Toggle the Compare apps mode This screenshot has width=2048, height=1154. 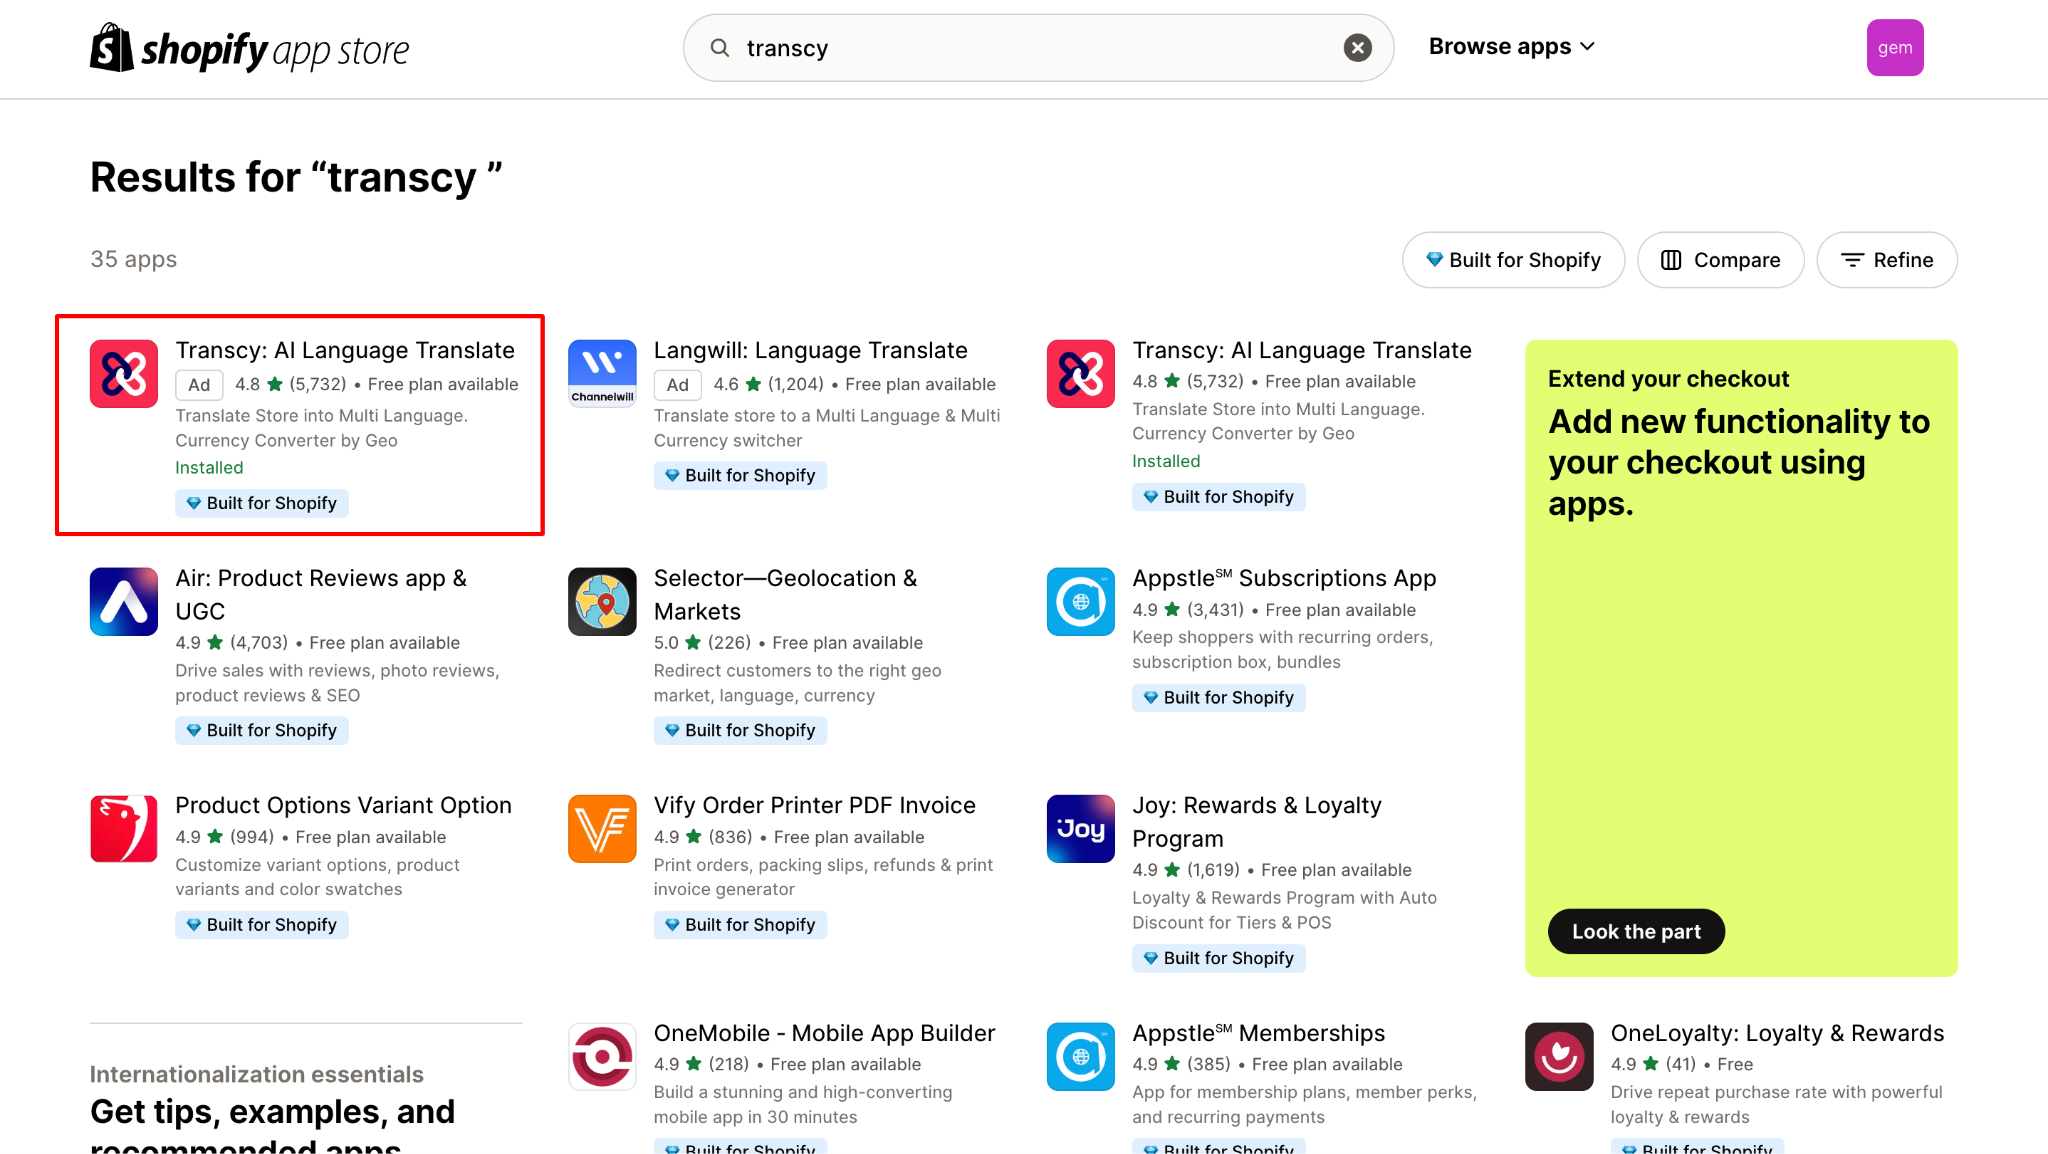1720,260
